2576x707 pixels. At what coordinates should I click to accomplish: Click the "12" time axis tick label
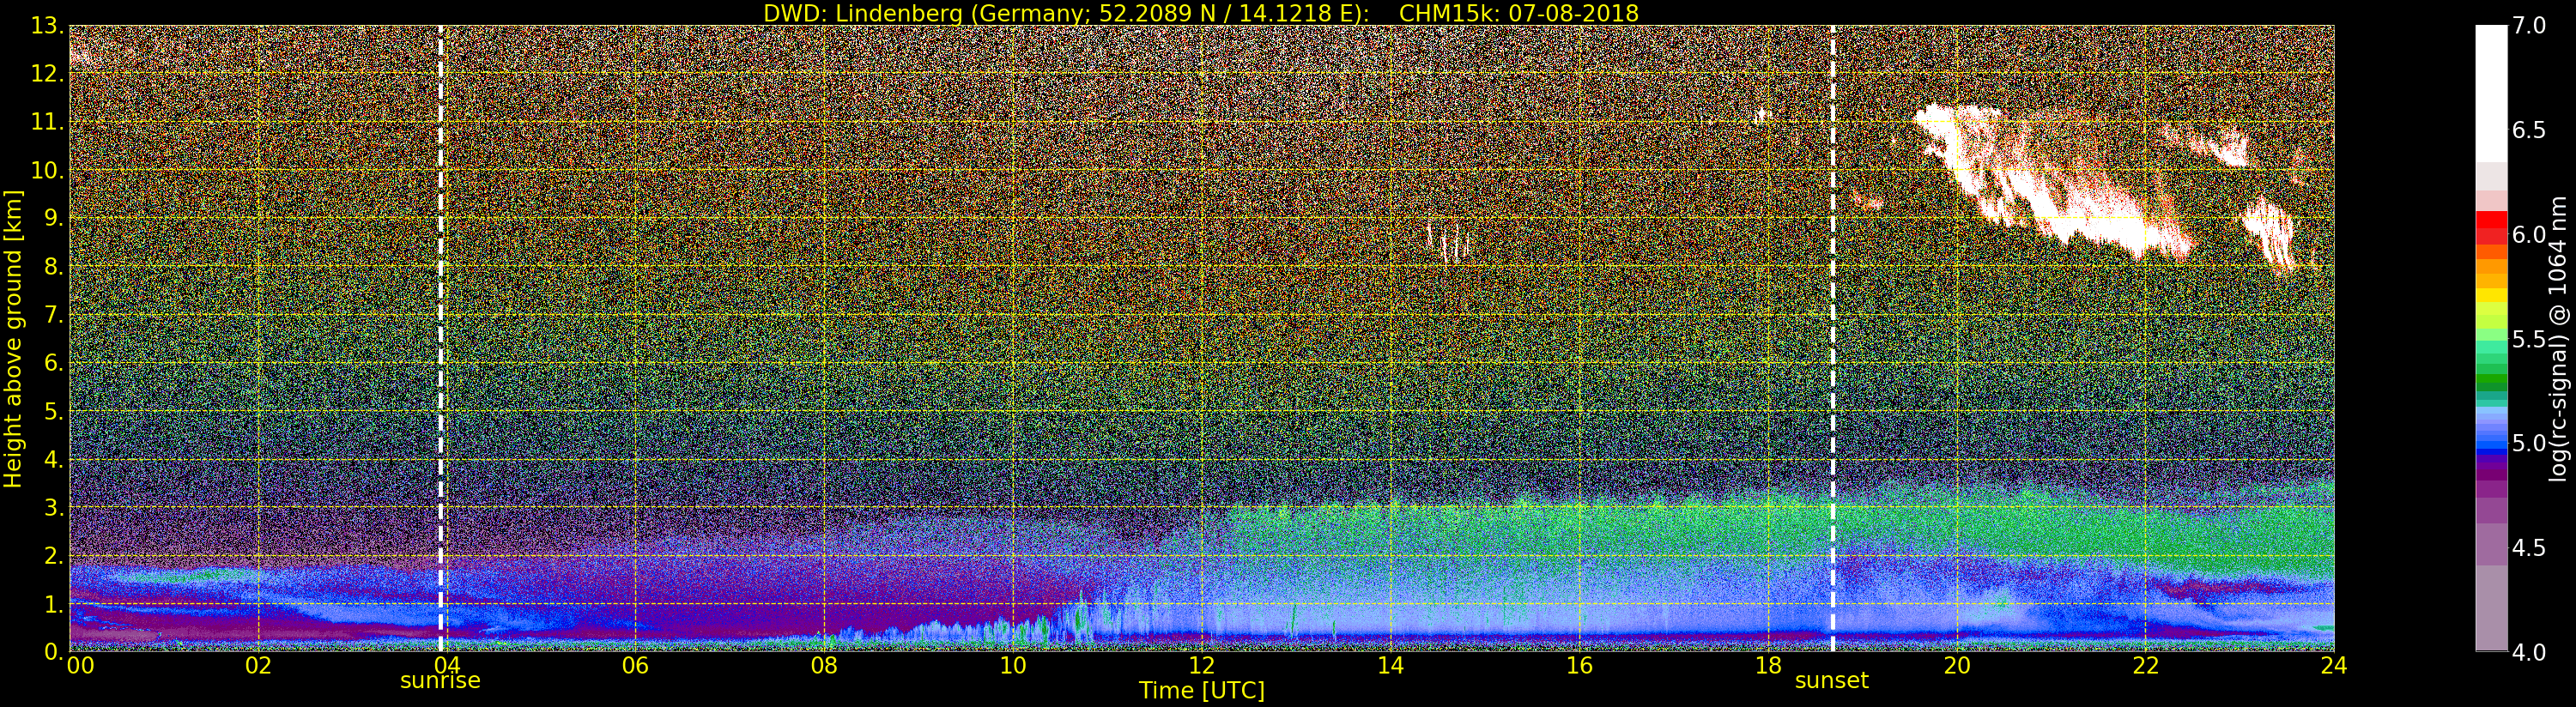click(x=1201, y=666)
